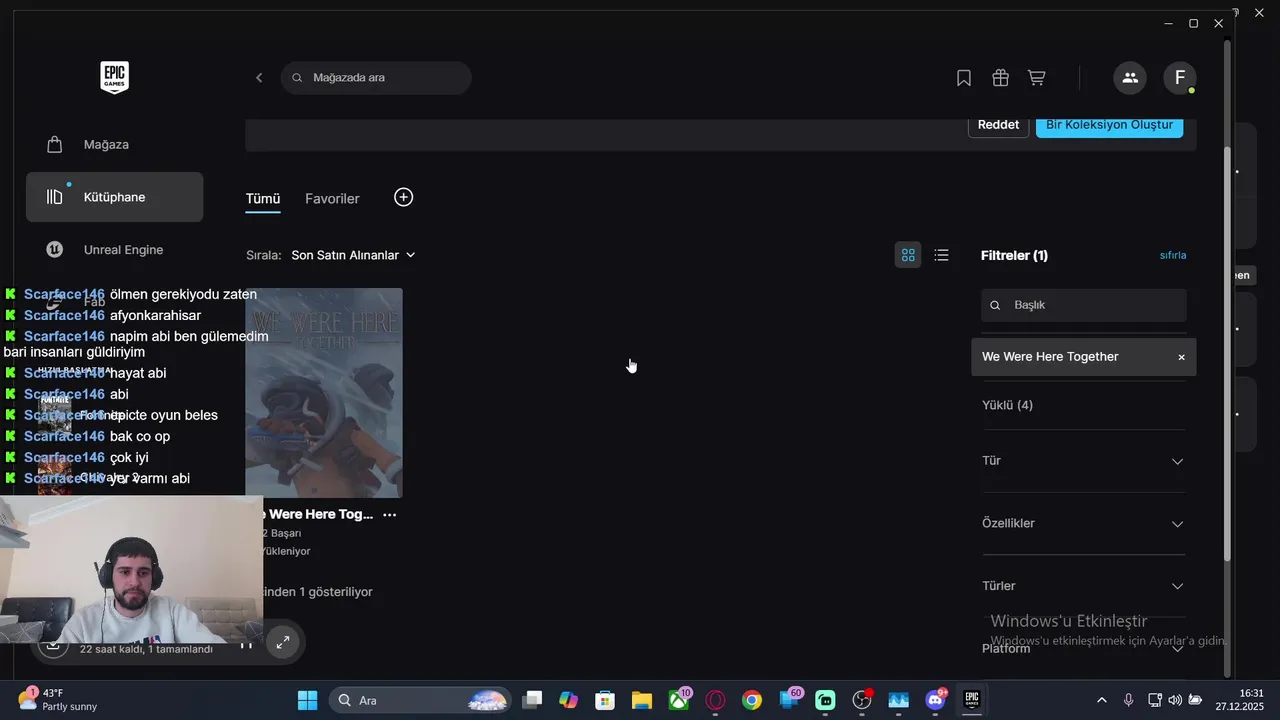Viewport: 1280px width, 720px height.
Task: Switch to list view
Action: [x=941, y=255]
